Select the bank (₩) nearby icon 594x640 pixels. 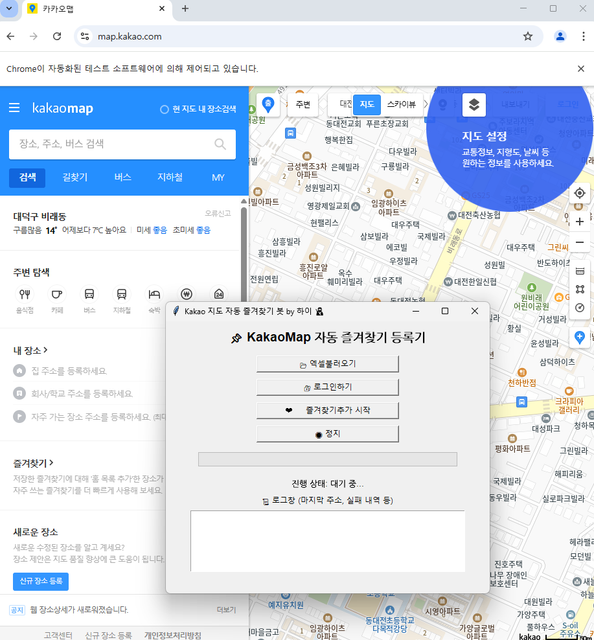tap(187, 294)
